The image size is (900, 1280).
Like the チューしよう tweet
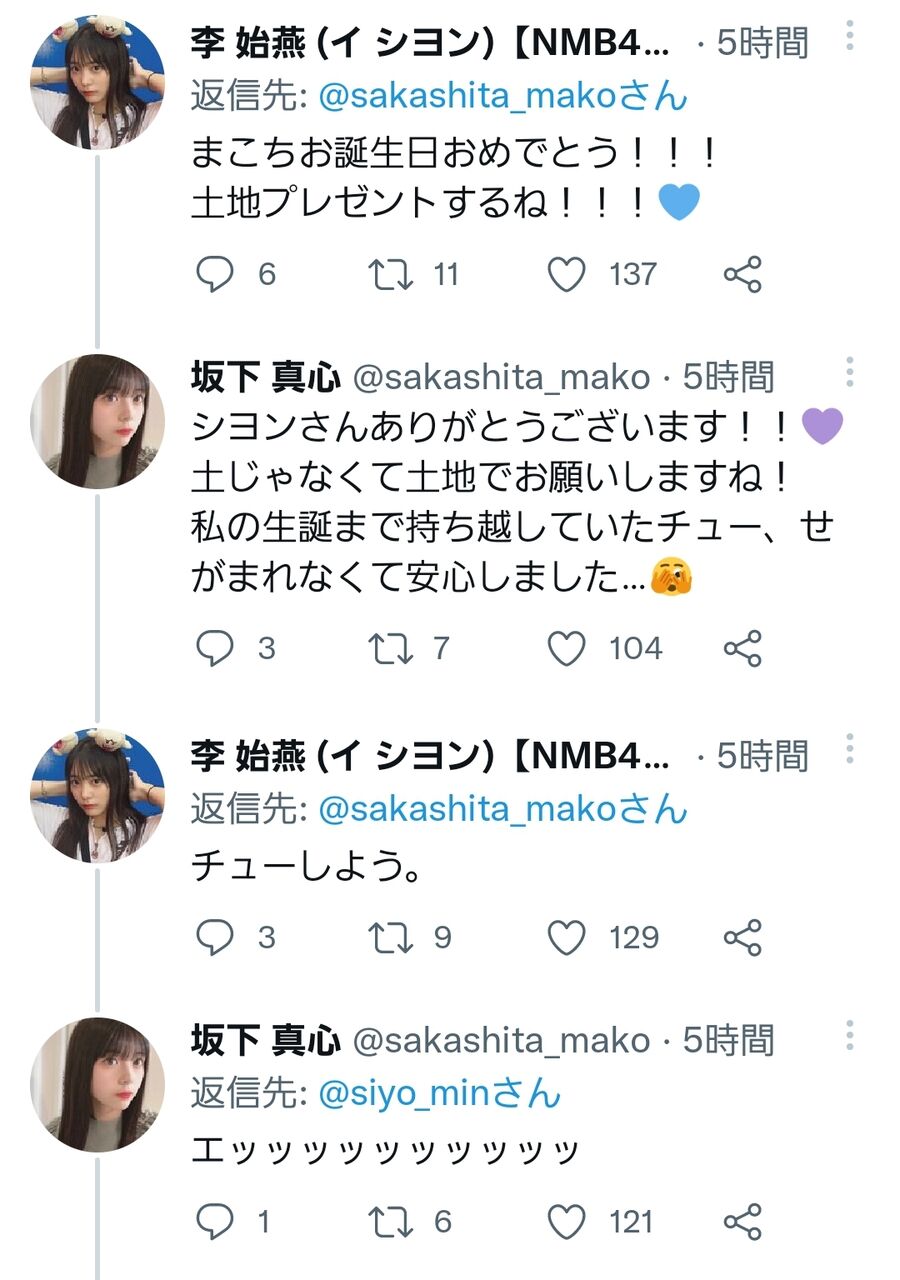pyautogui.click(x=567, y=937)
